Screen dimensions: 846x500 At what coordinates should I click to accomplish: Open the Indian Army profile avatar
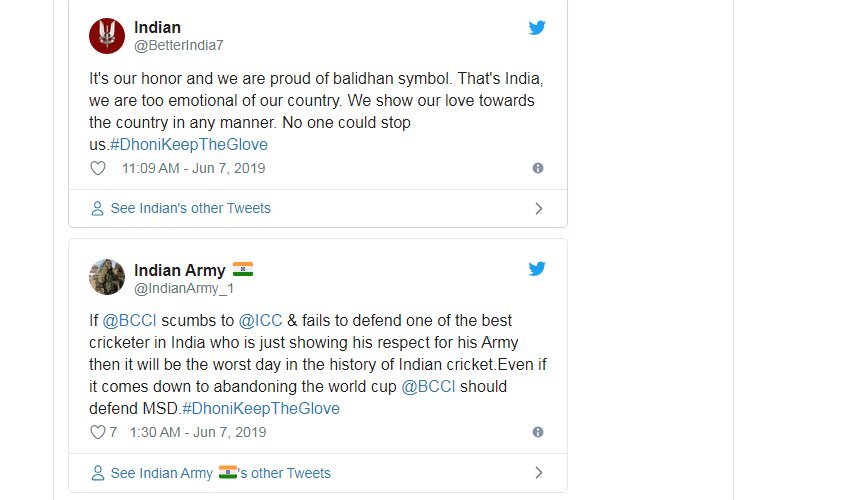(x=107, y=277)
